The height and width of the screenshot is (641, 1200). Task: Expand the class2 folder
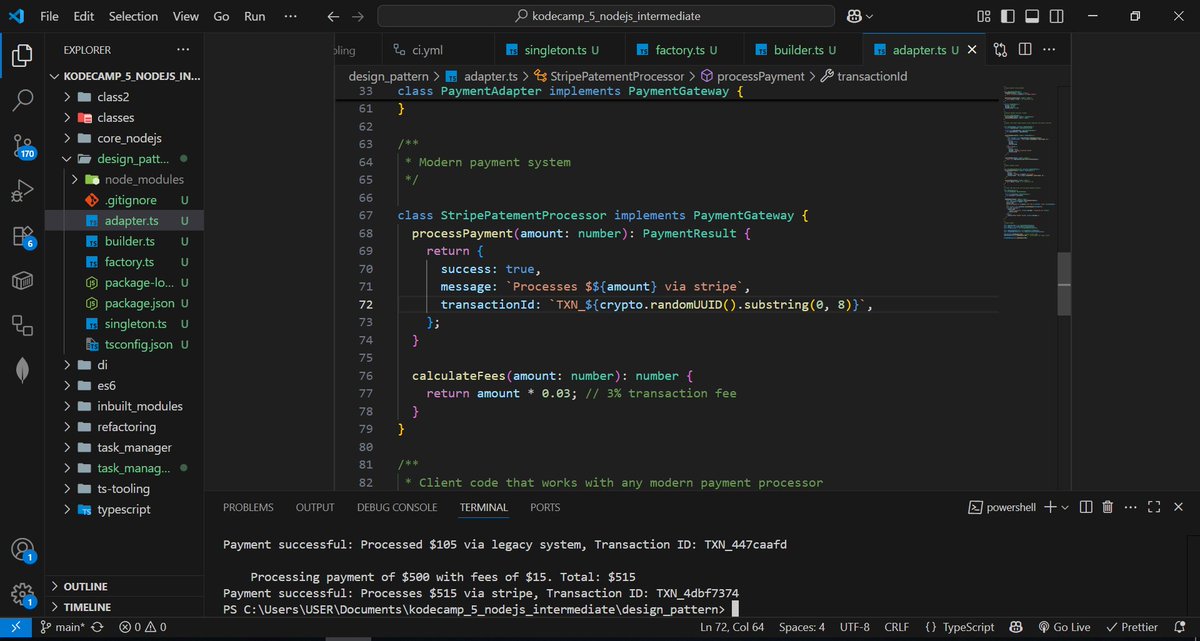pyautogui.click(x=124, y=97)
